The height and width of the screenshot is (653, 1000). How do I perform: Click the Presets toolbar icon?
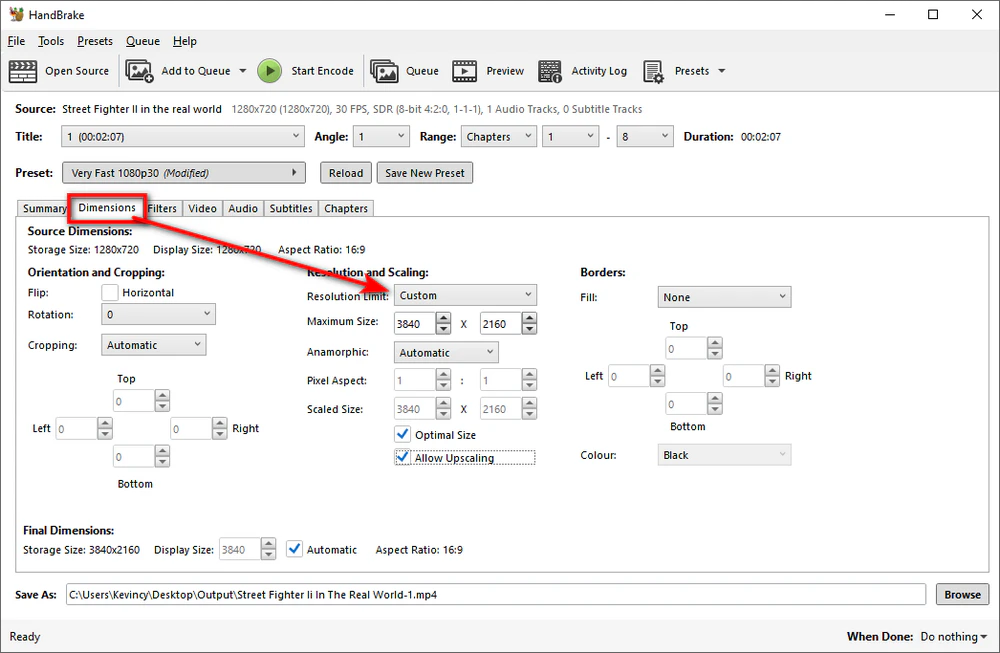[653, 70]
